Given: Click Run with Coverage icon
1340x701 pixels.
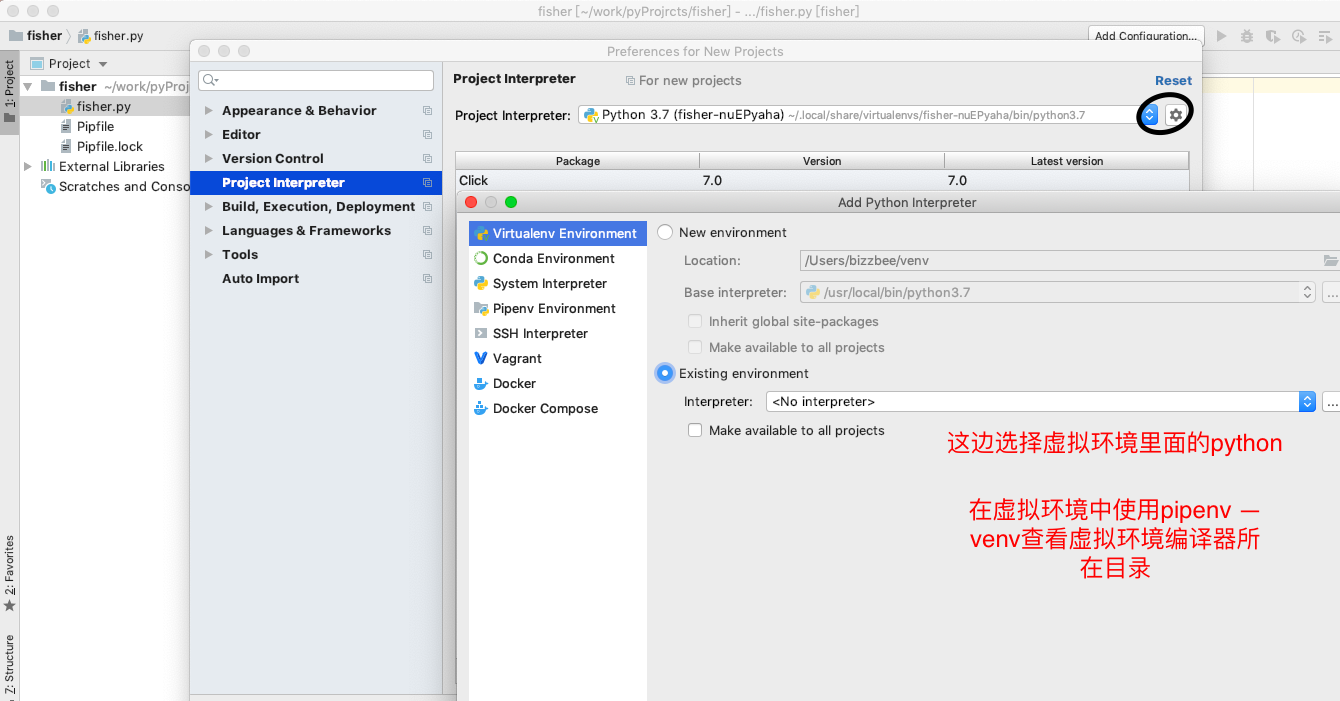Looking at the screenshot, I should pyautogui.click(x=1273, y=36).
